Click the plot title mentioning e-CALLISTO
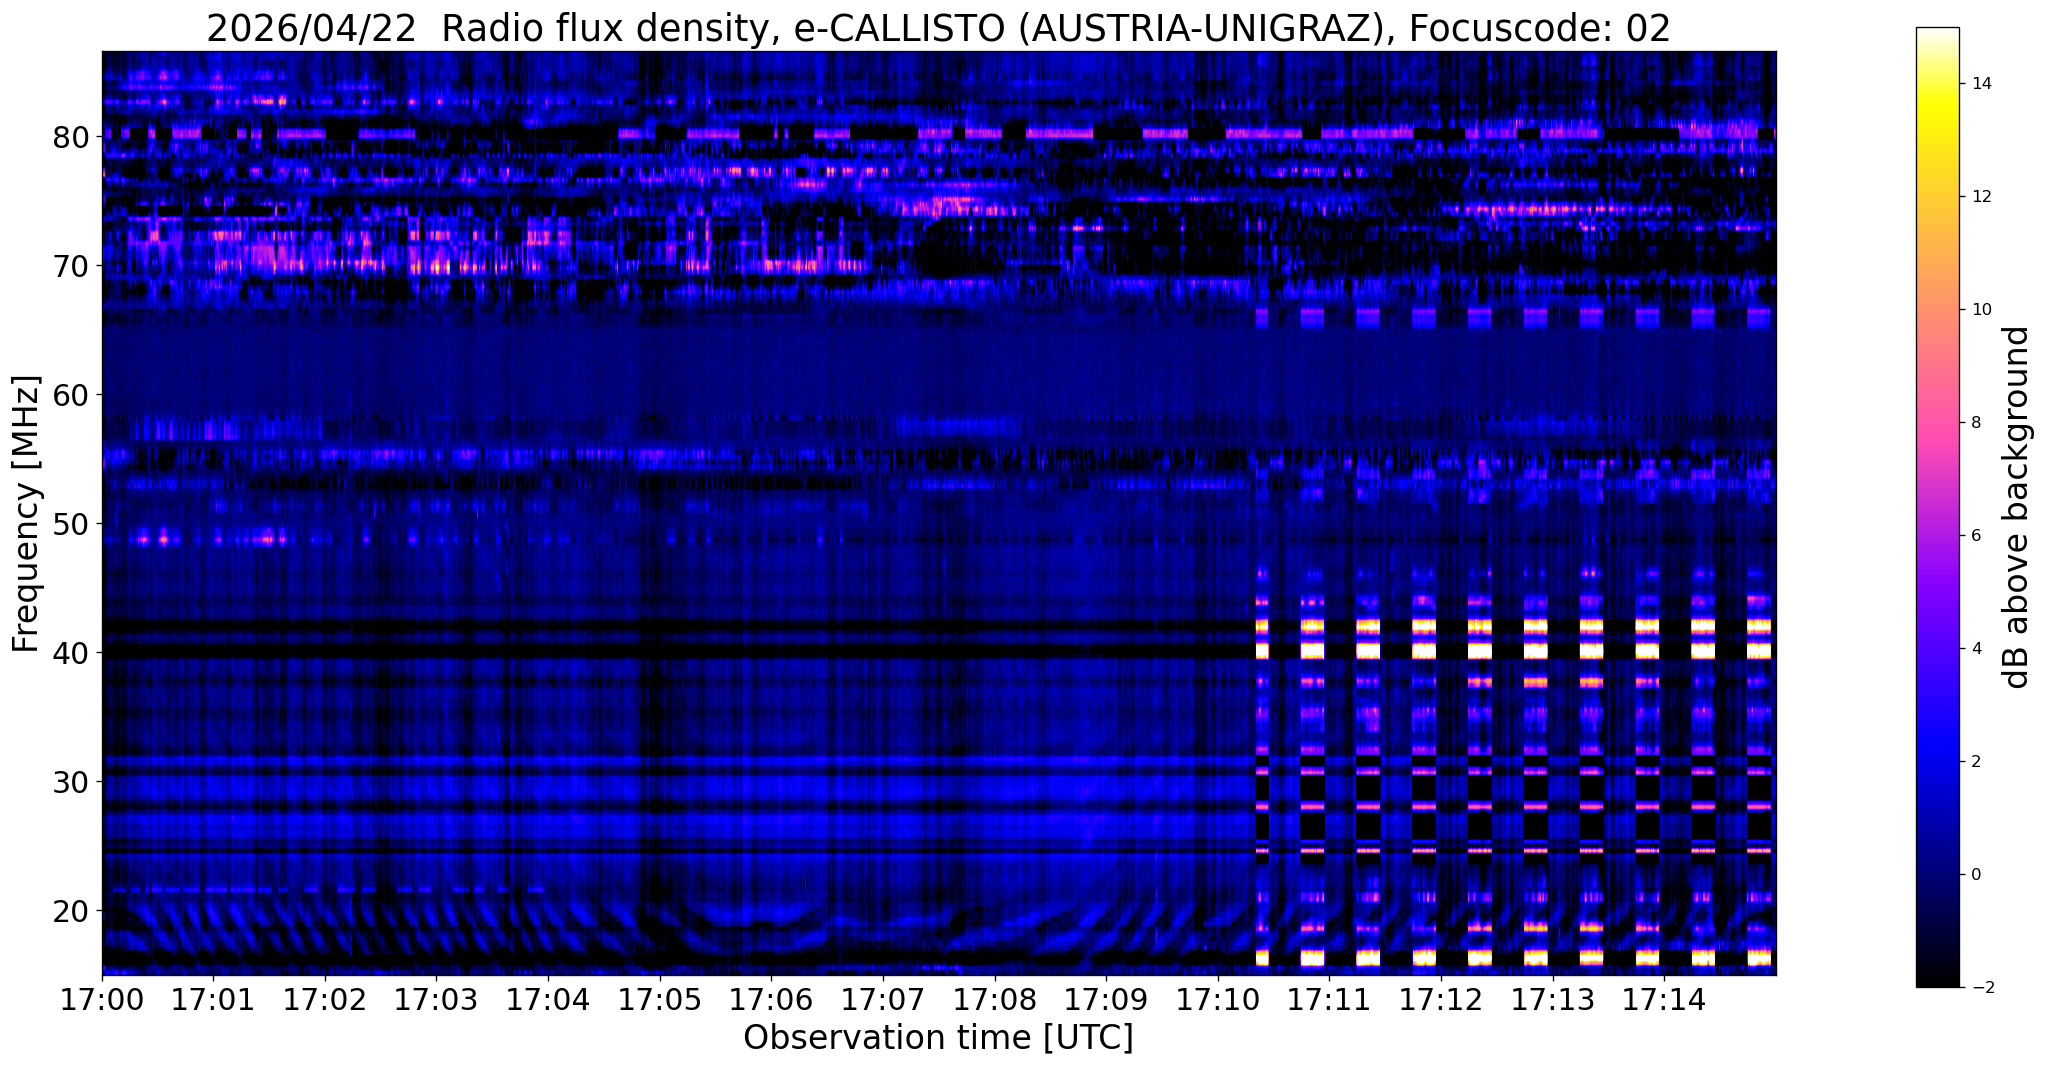The image size is (2047, 1067). click(938, 29)
